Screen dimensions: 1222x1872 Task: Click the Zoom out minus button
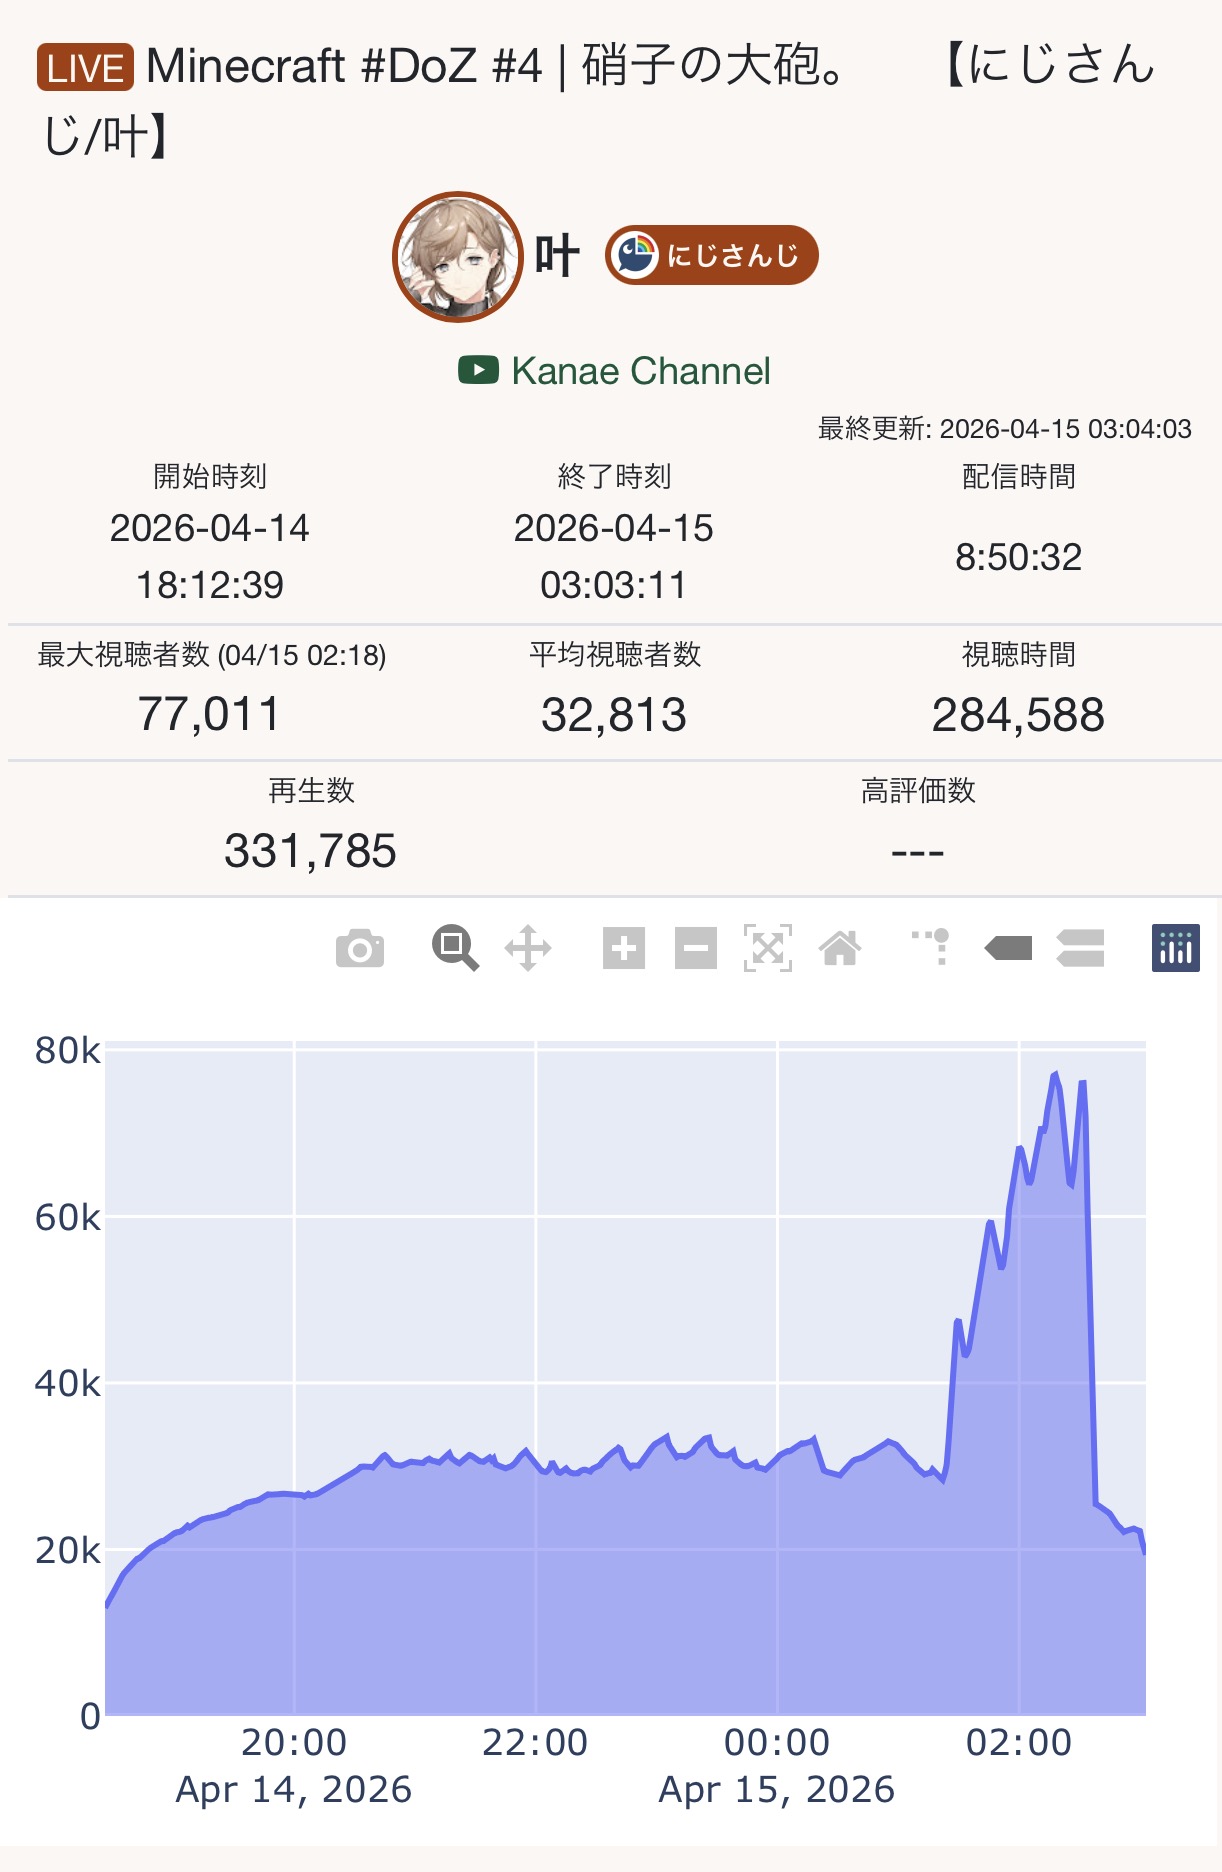tap(696, 948)
